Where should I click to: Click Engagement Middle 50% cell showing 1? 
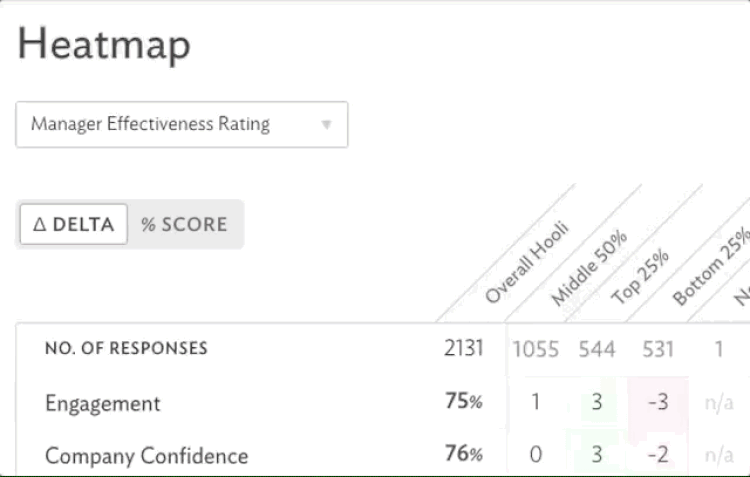click(536, 403)
